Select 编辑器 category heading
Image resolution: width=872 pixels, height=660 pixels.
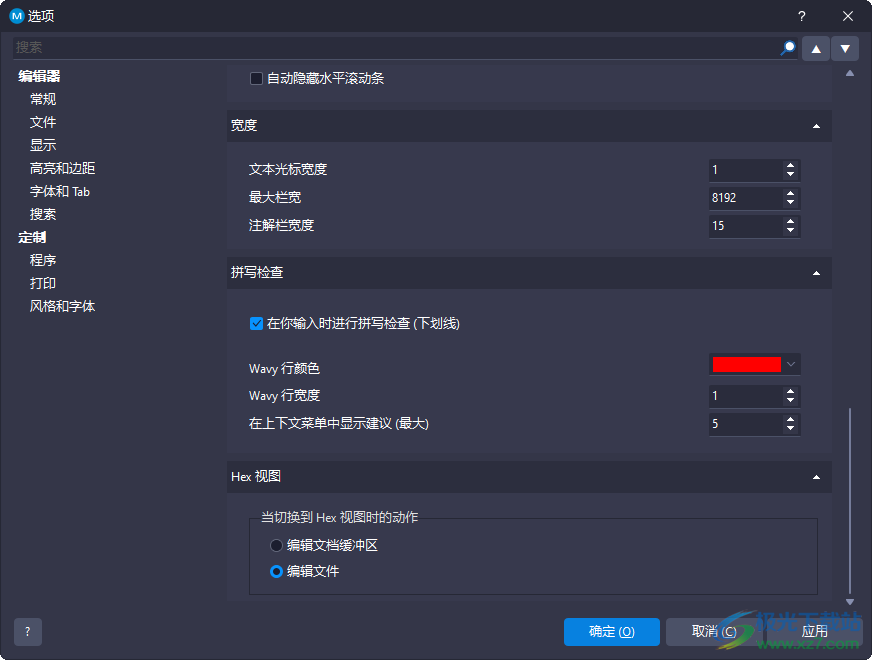pyautogui.click(x=39, y=76)
